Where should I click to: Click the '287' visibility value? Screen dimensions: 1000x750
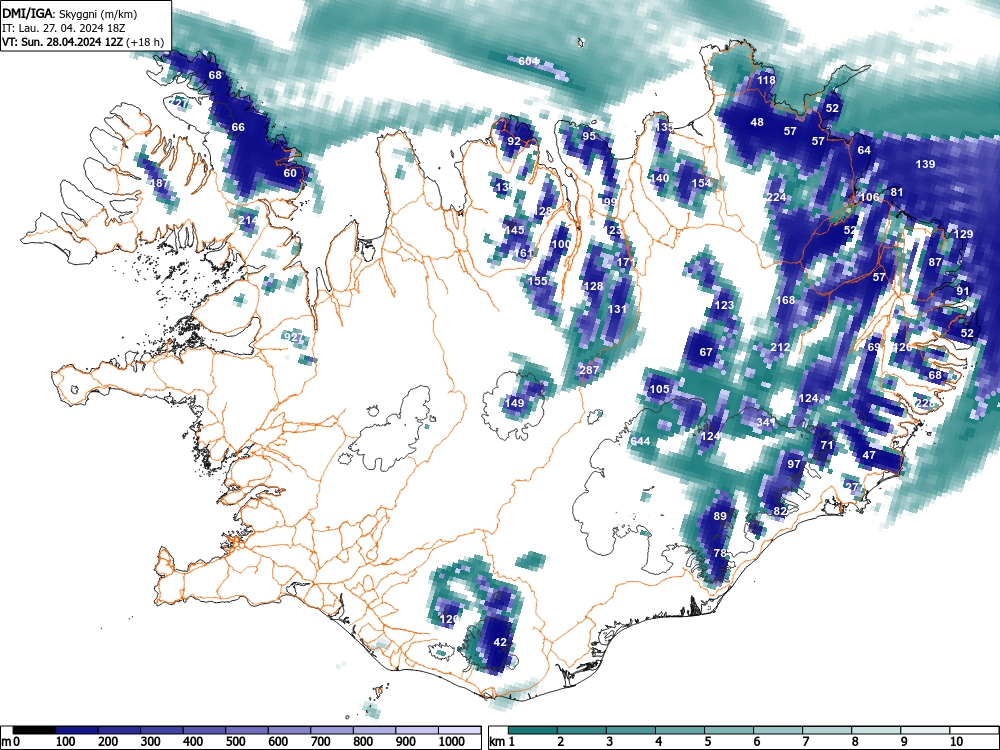[x=589, y=371]
